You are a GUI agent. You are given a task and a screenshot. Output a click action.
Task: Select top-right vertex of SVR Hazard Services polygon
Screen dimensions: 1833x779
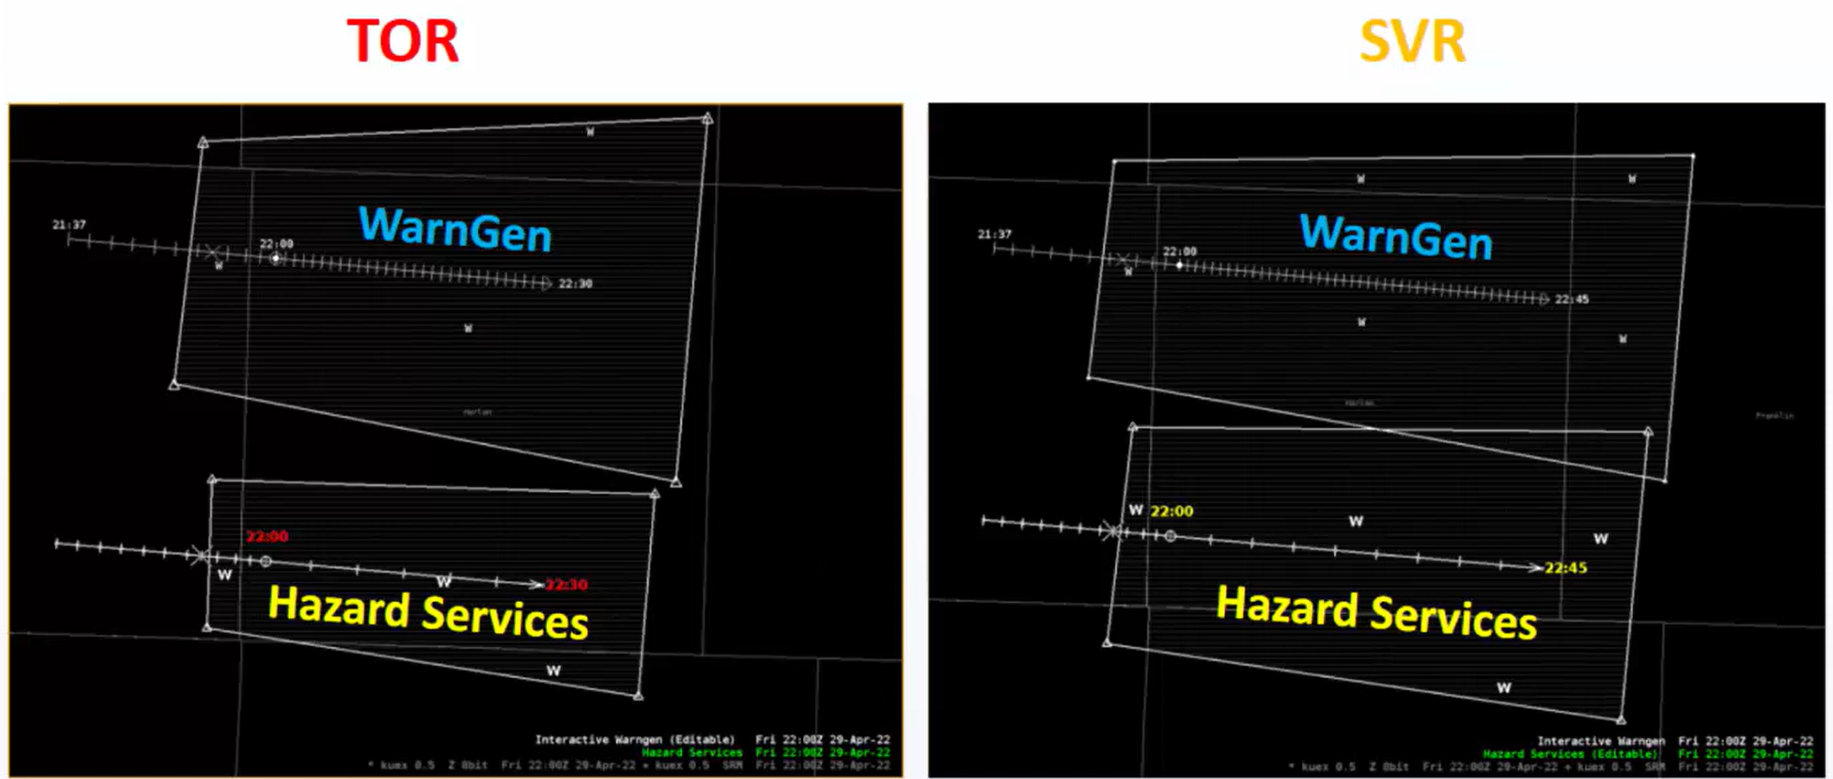tap(1648, 432)
